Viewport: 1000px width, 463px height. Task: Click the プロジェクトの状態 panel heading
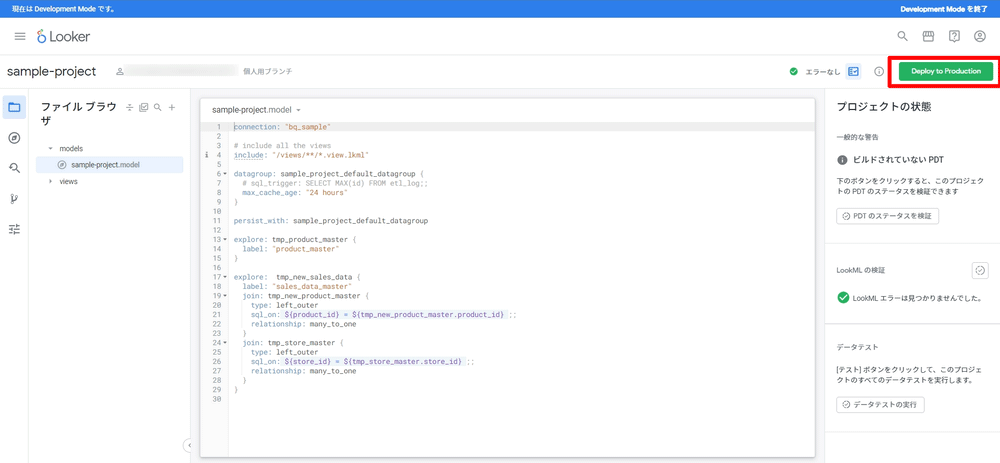[885, 107]
